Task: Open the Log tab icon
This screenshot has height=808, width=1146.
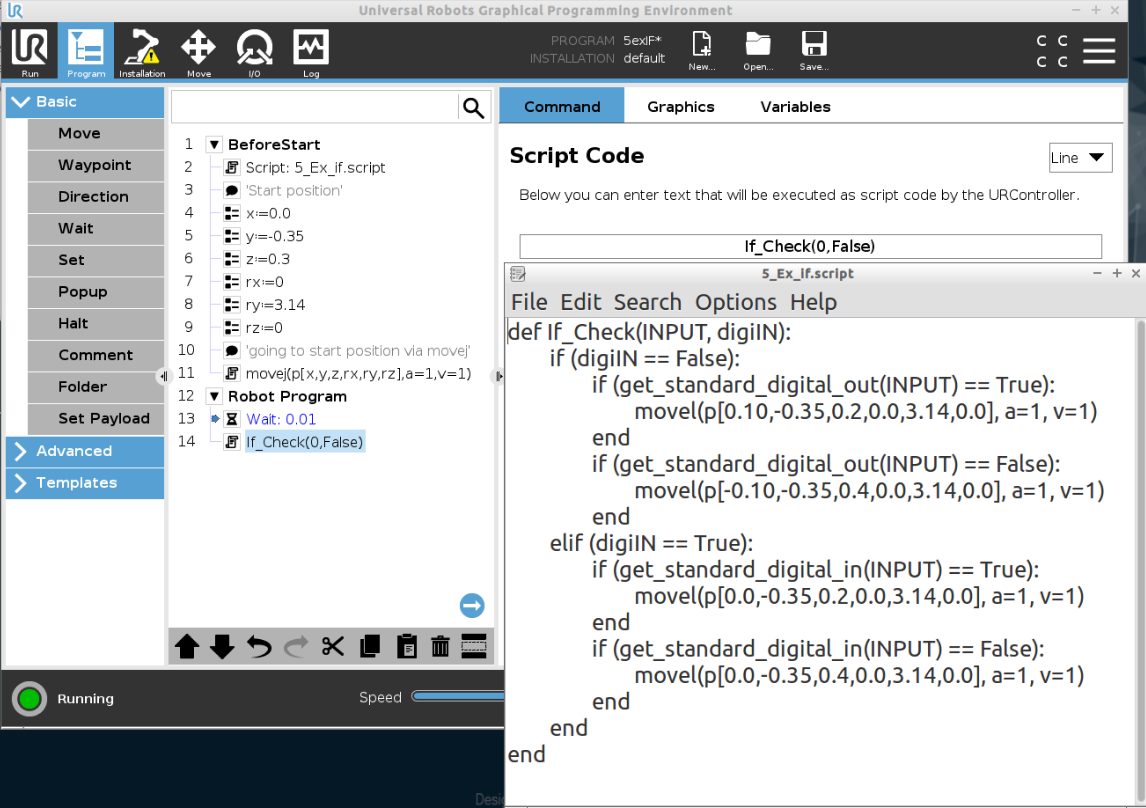Action: click(x=311, y=51)
